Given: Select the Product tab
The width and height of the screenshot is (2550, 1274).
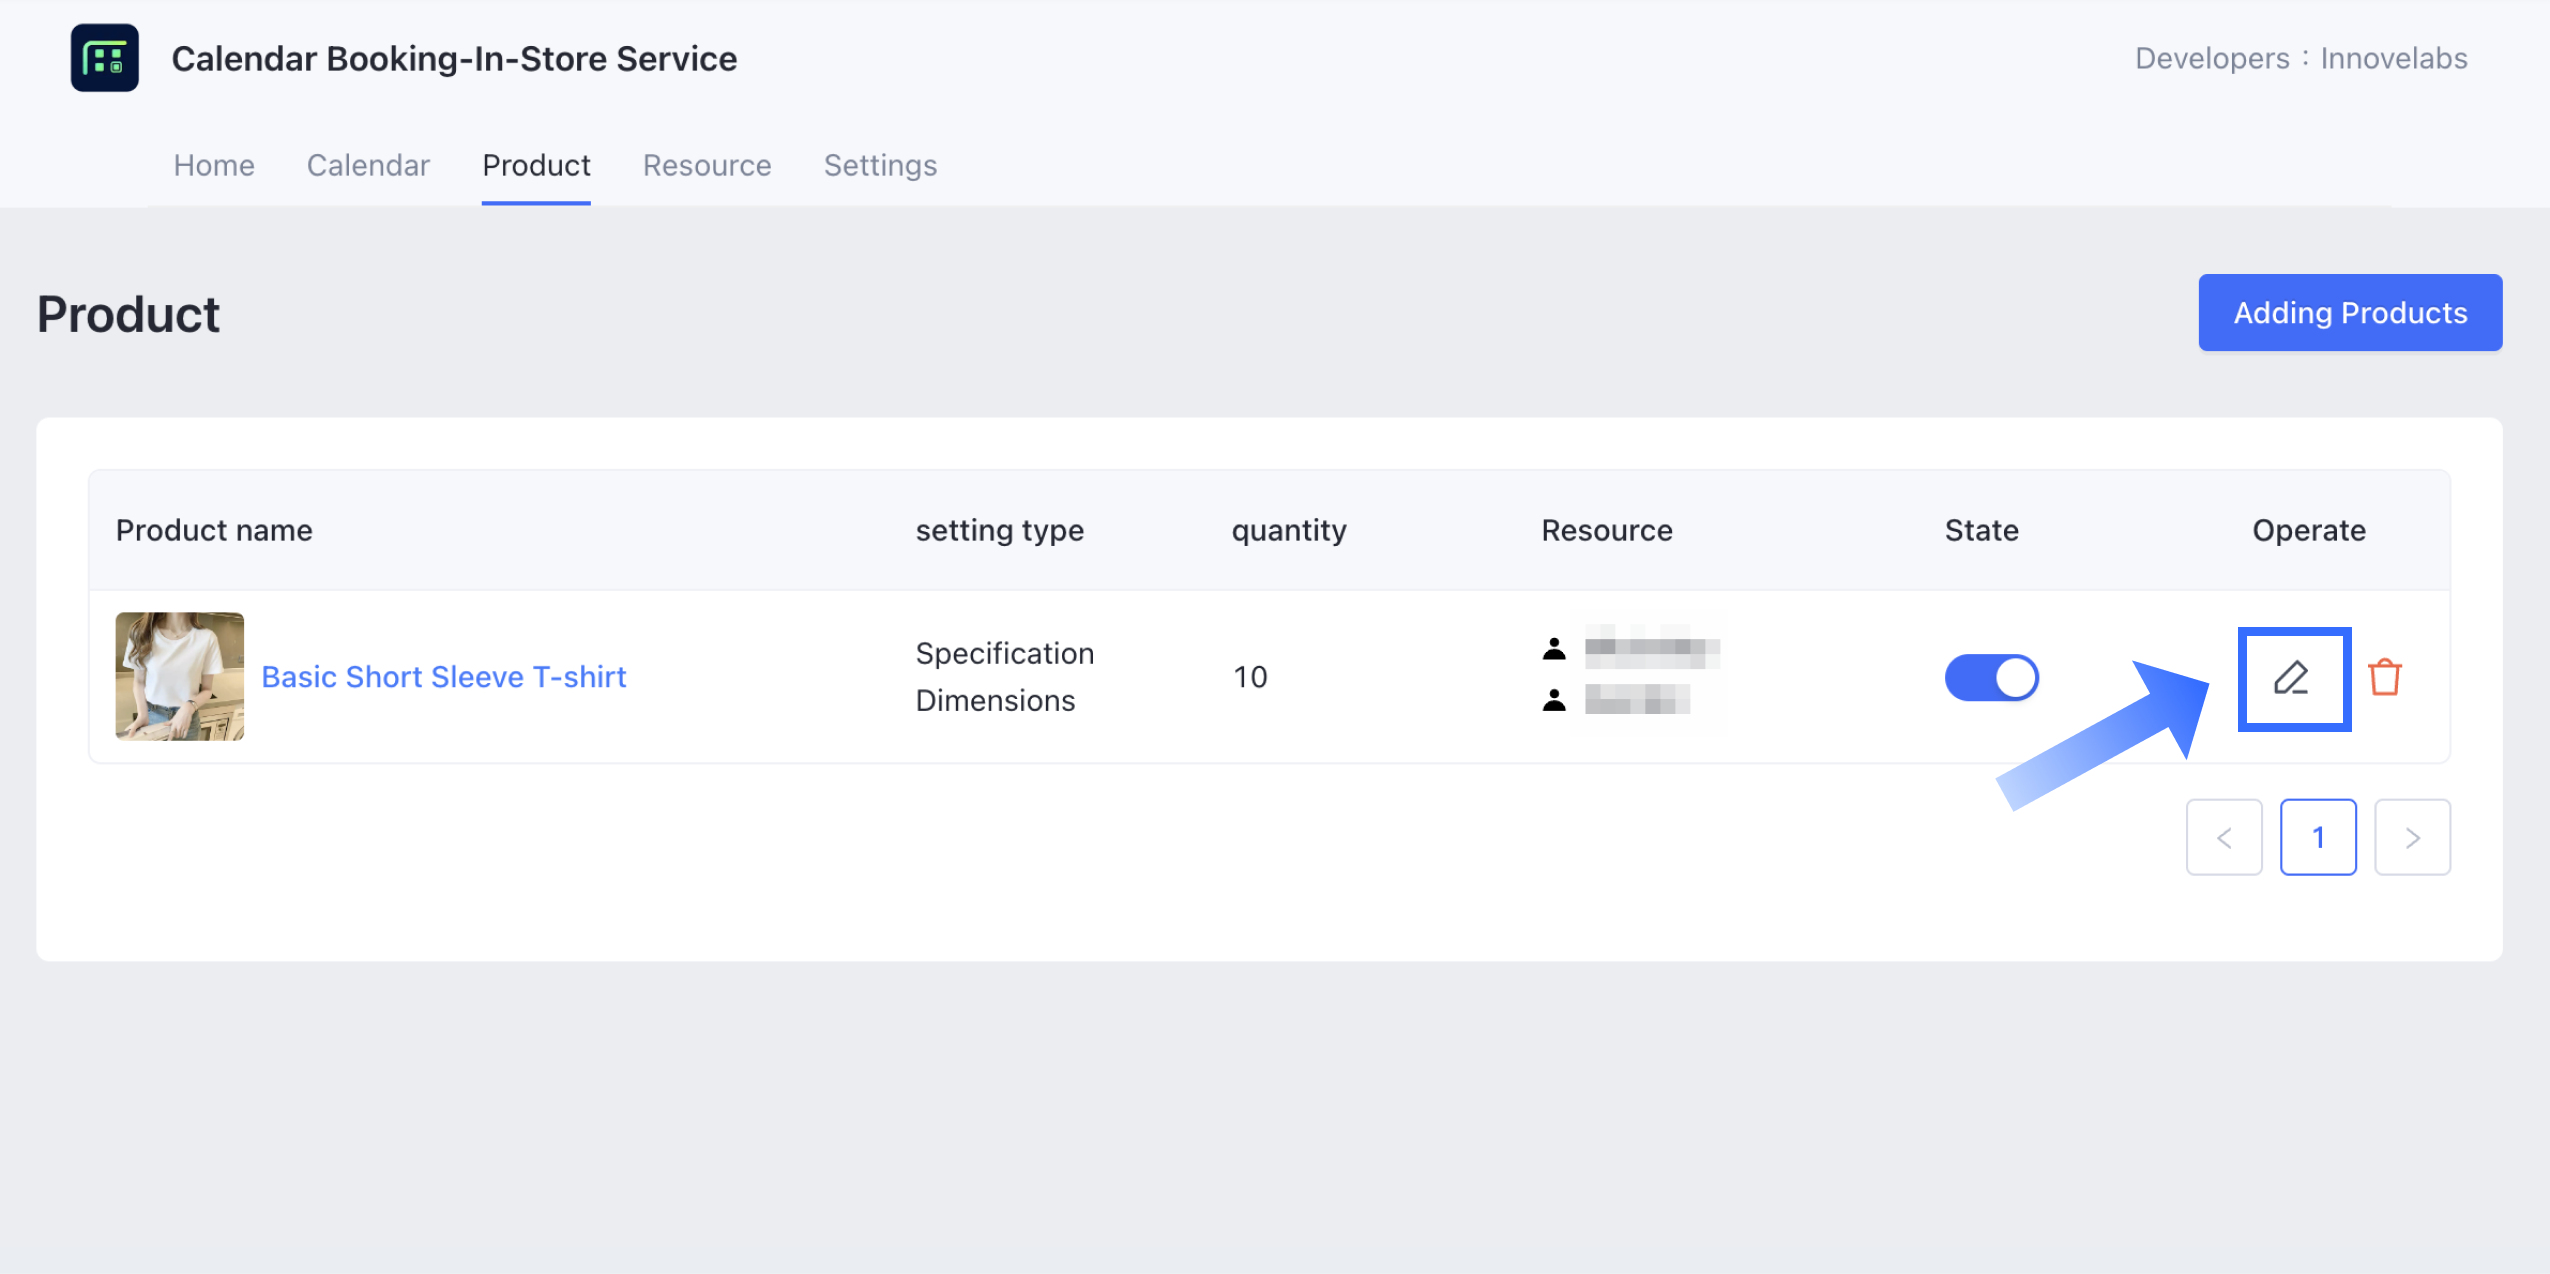Looking at the screenshot, I should [x=536, y=165].
